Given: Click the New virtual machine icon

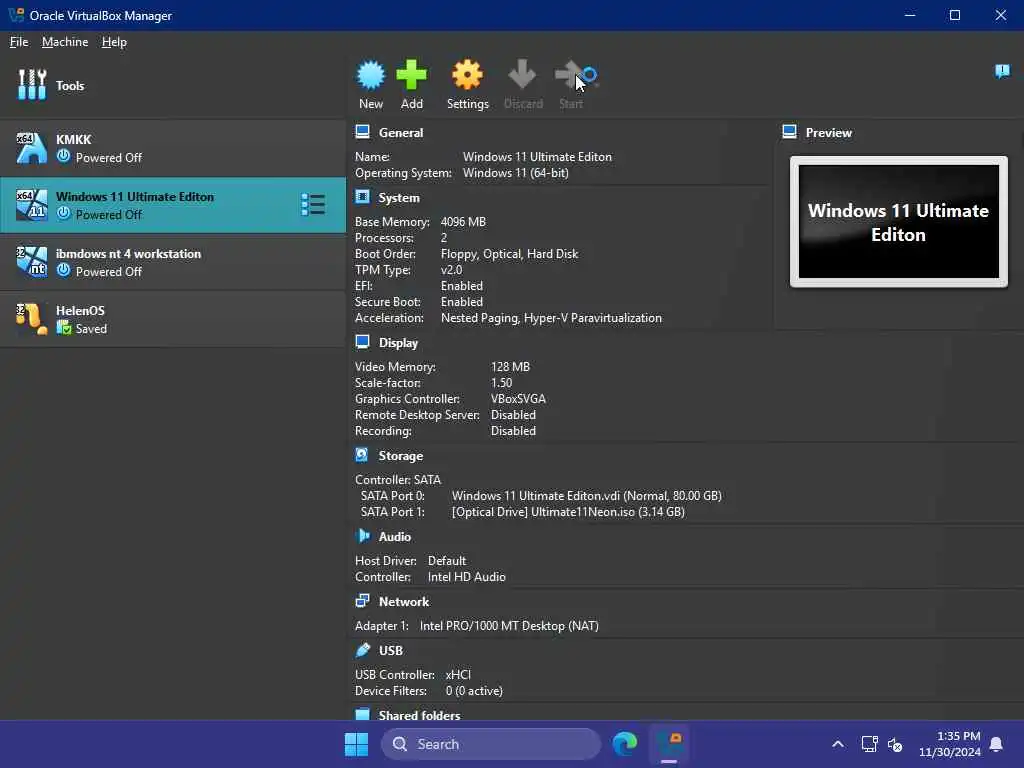Looking at the screenshot, I should pyautogui.click(x=370, y=75).
